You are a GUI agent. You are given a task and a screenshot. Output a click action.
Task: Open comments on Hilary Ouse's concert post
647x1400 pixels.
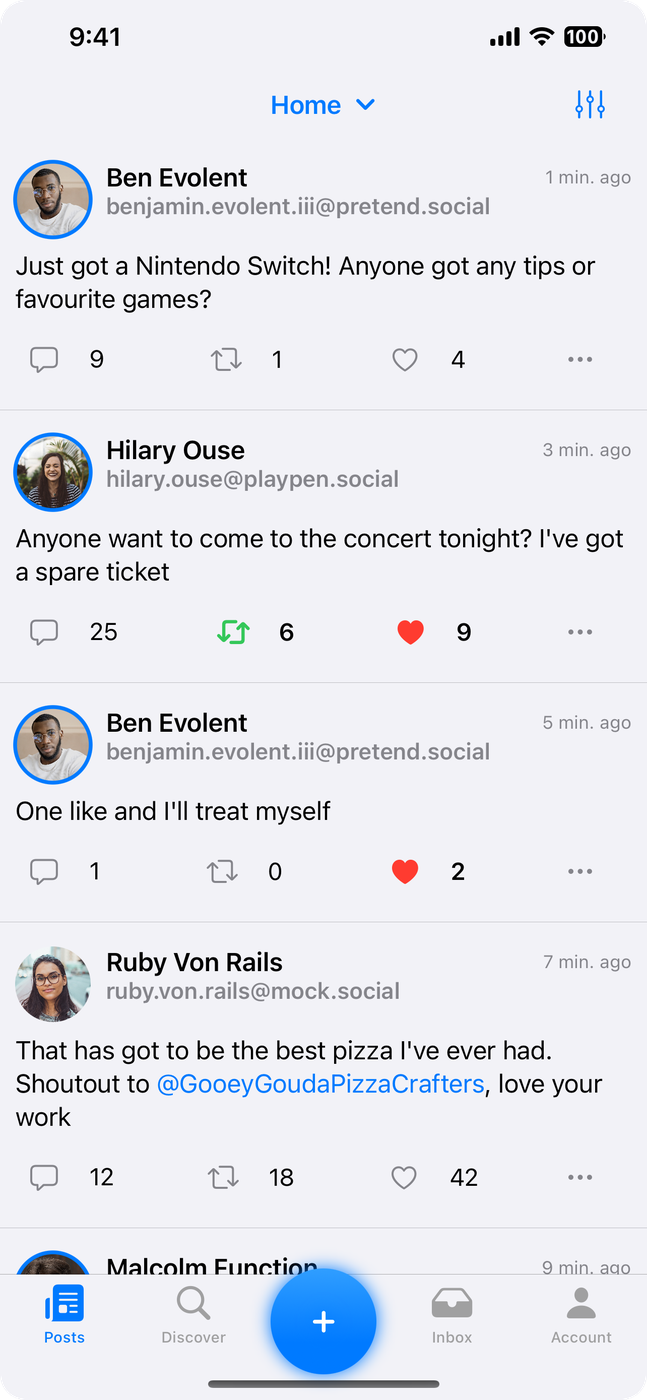44,632
